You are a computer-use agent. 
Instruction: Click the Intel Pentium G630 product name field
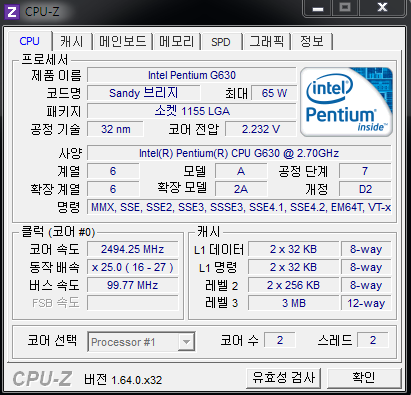[192, 75]
